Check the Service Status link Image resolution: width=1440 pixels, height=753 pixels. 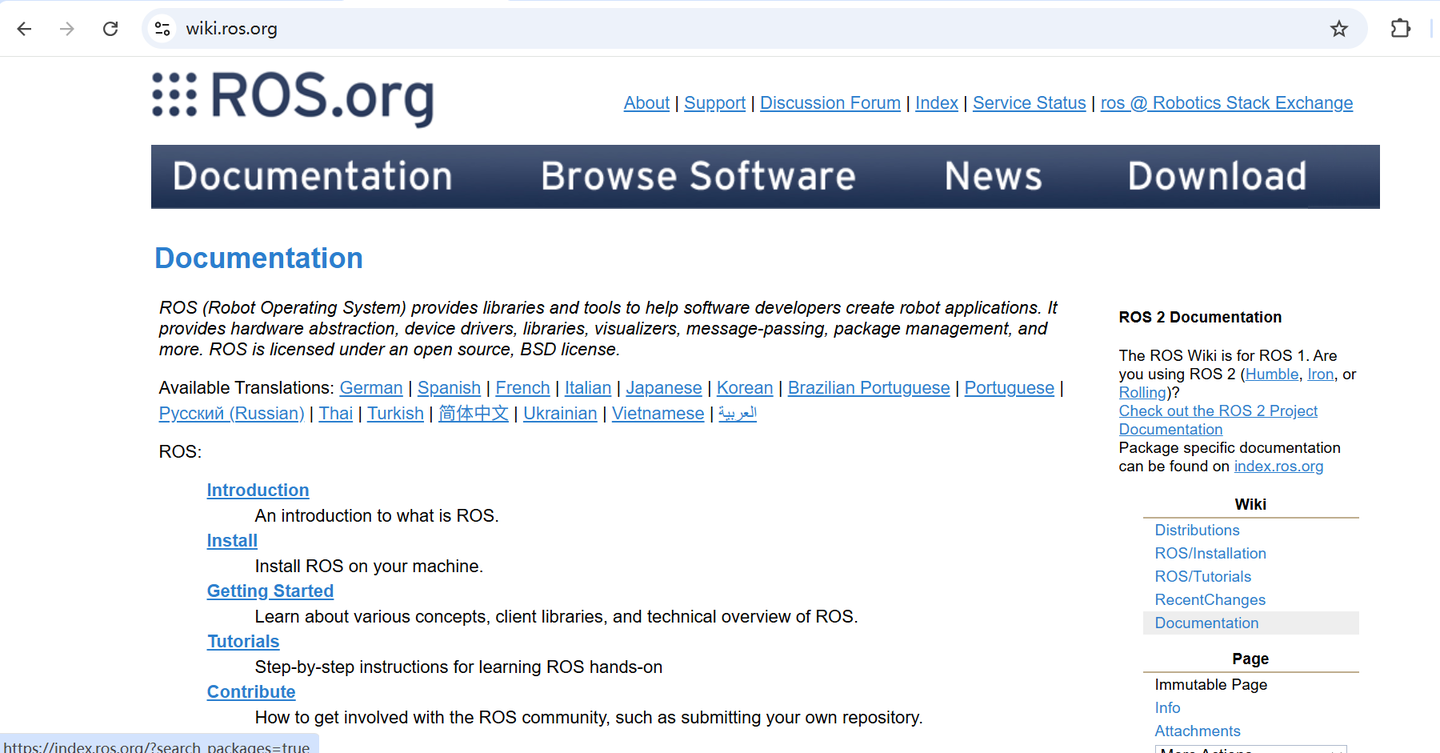click(1029, 103)
